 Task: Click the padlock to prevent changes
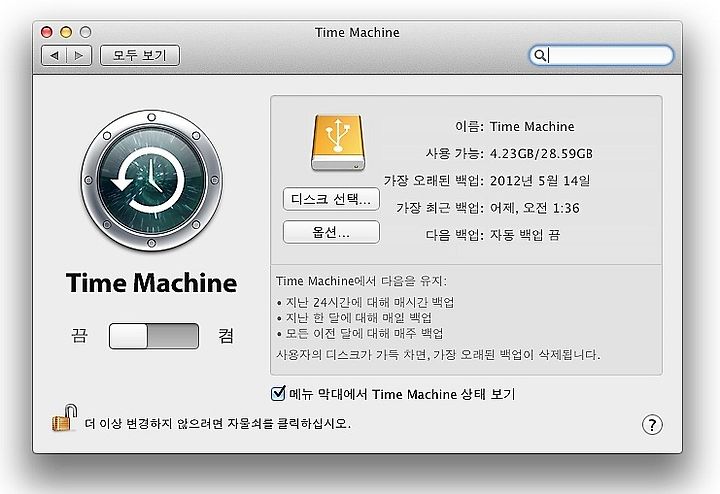(64, 418)
